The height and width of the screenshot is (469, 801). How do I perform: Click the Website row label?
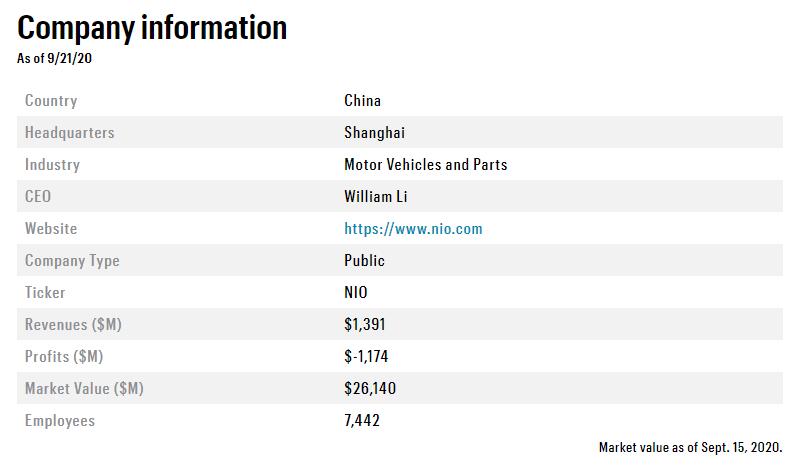(51, 229)
